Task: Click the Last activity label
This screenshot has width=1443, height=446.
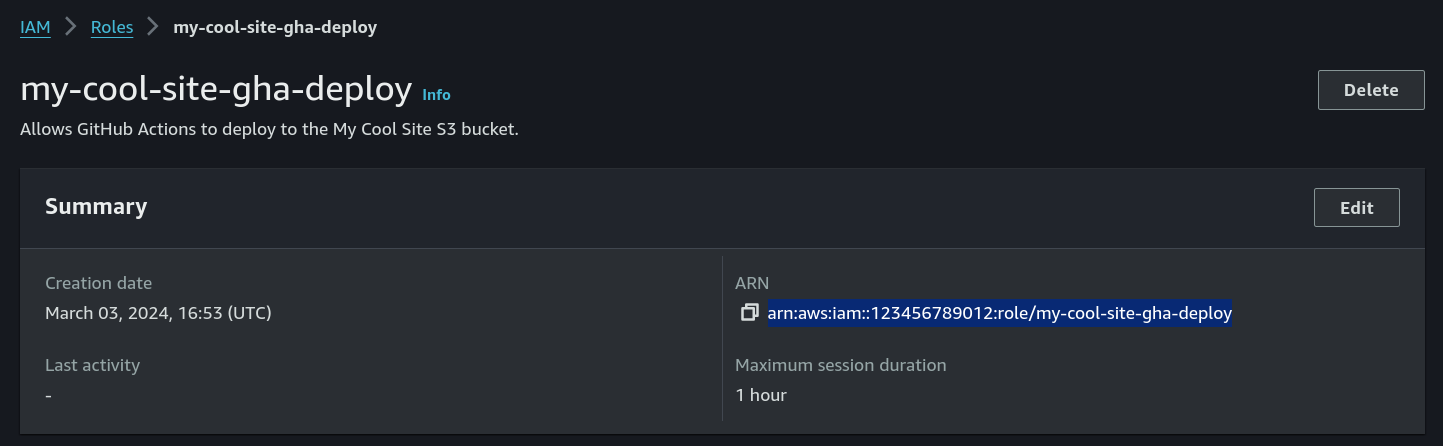Action: click(x=92, y=365)
